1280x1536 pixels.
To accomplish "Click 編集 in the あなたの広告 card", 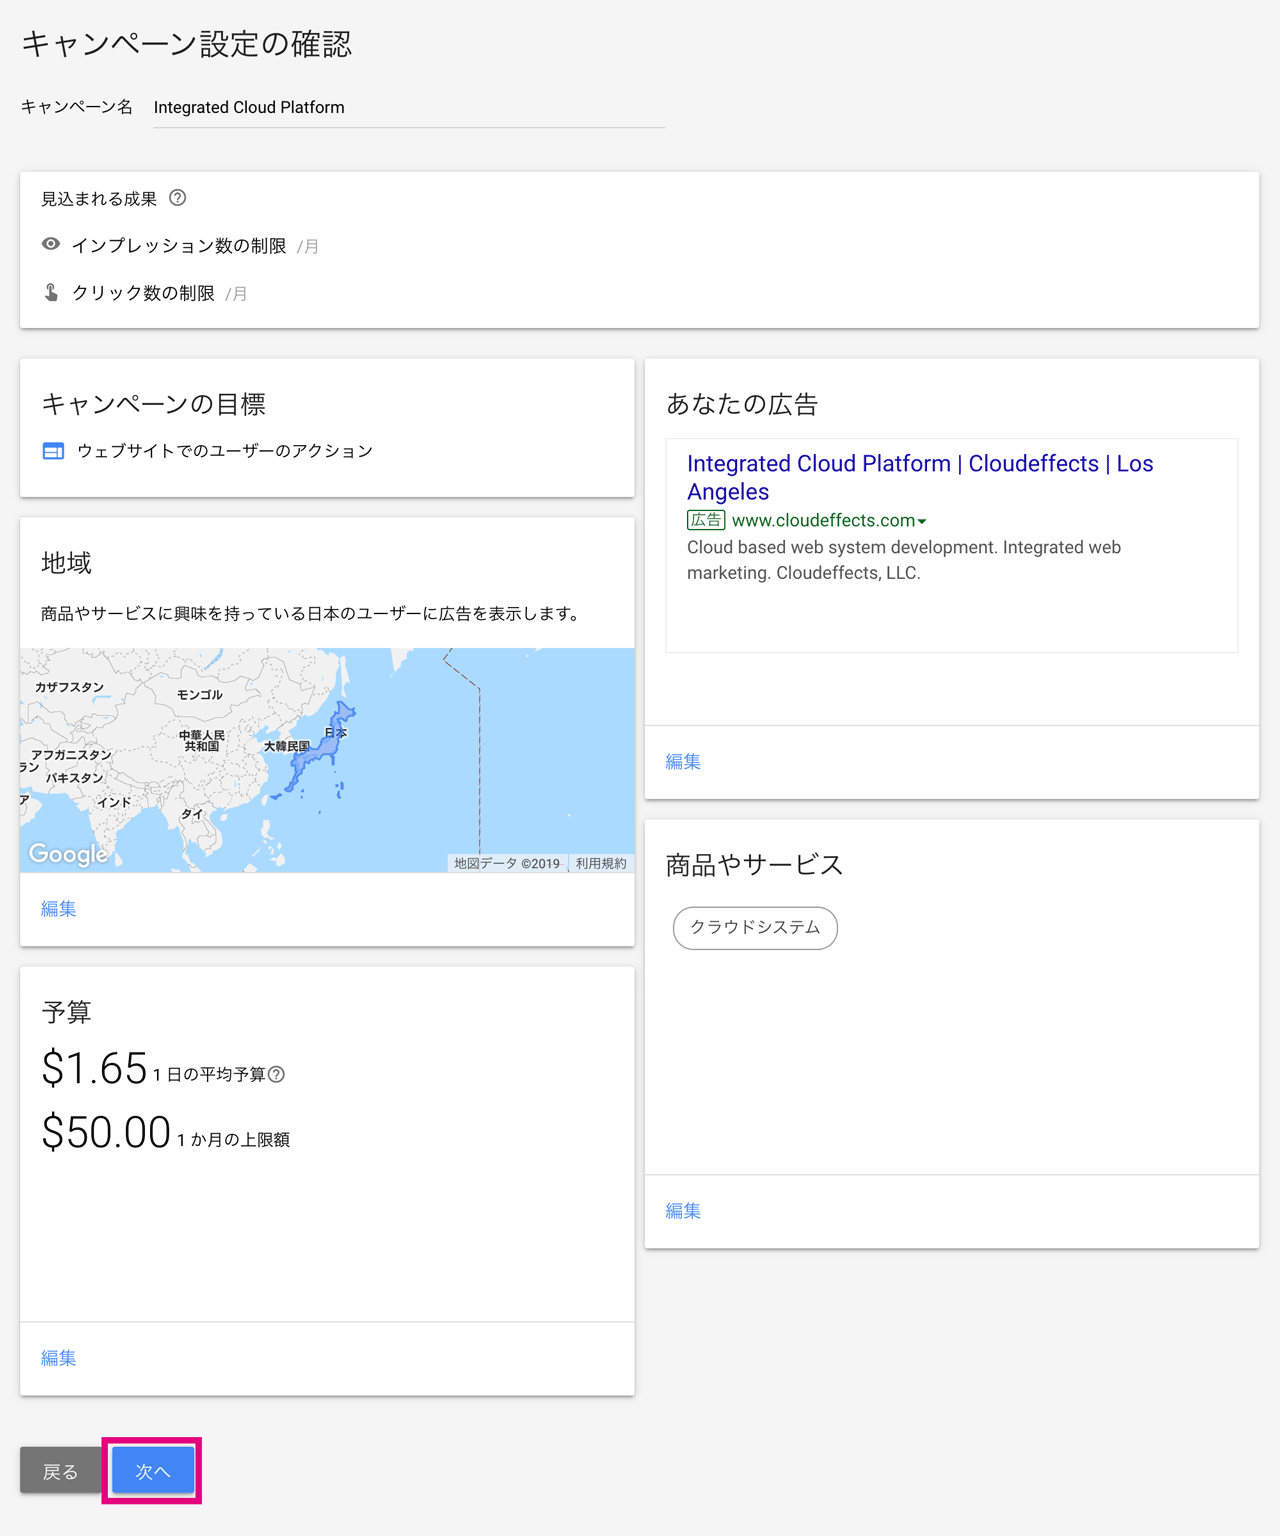I will click(684, 762).
